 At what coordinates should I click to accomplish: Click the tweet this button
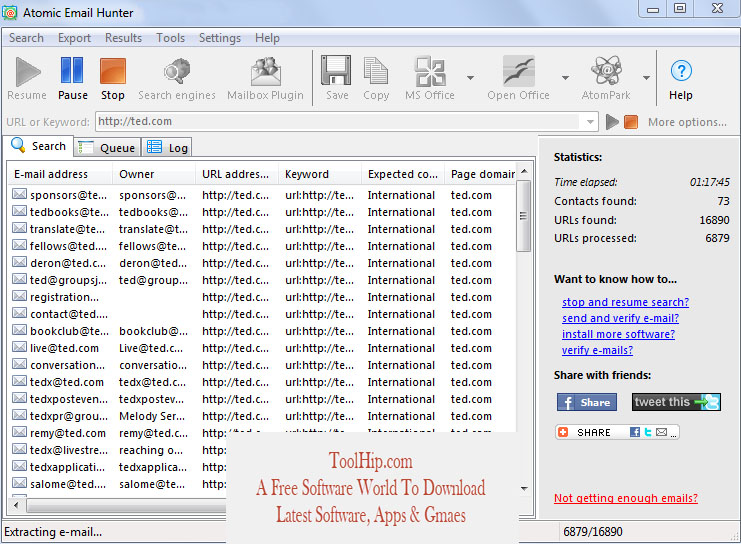(x=676, y=402)
